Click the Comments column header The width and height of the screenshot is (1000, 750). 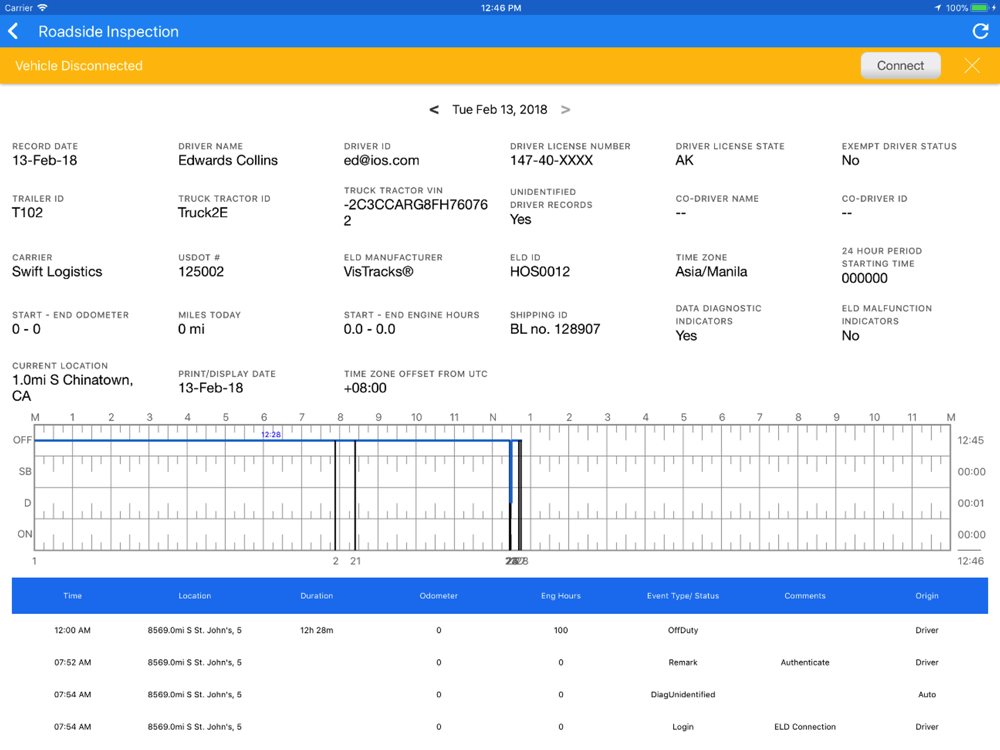pyautogui.click(x=805, y=596)
